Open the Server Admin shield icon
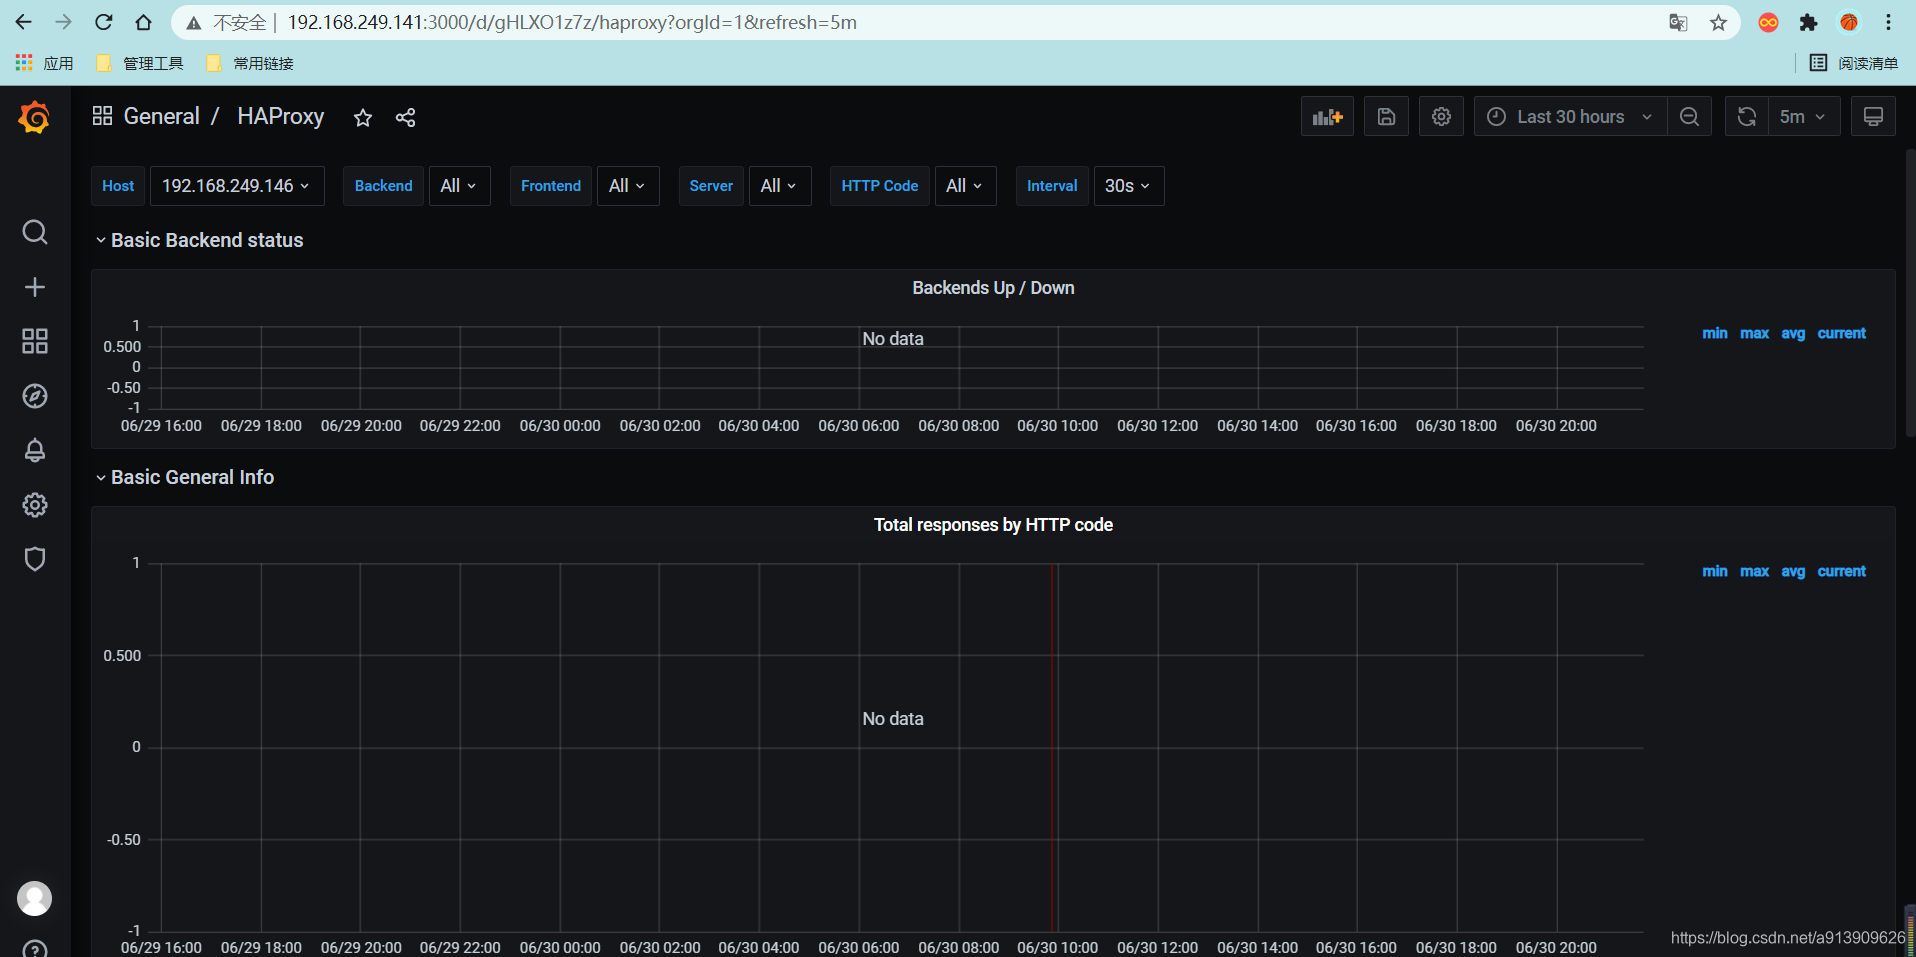 tap(35, 559)
